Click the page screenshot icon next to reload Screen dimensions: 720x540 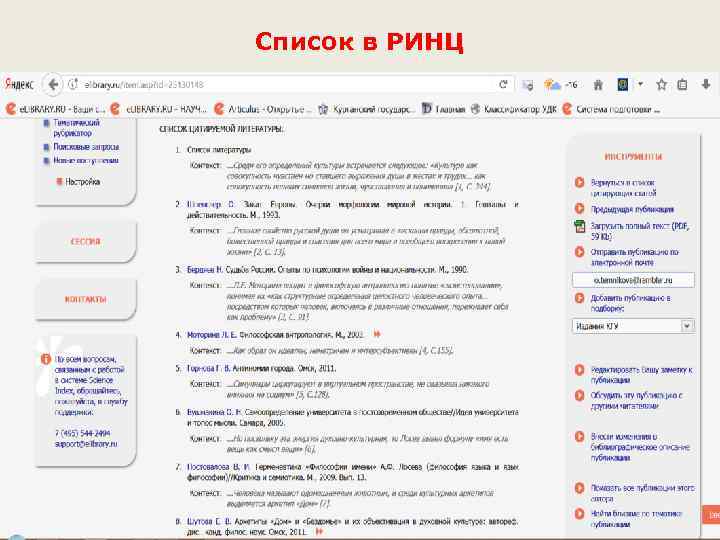click(528, 85)
